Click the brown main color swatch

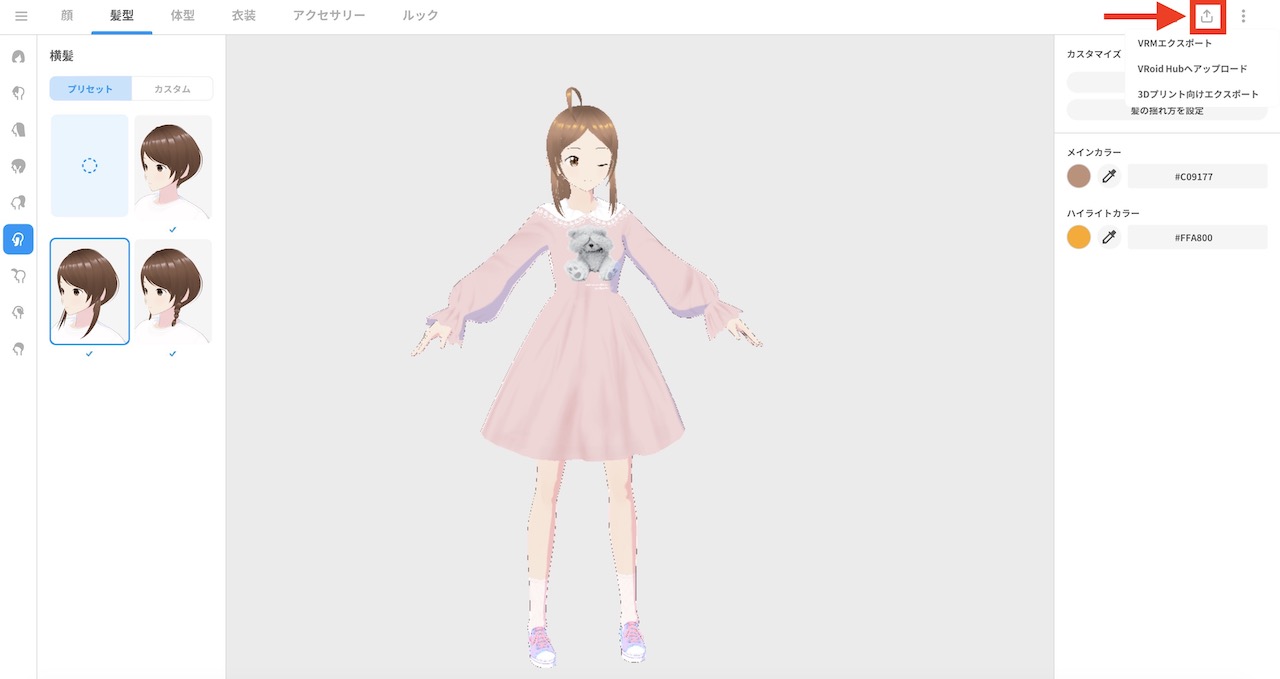click(x=1079, y=176)
